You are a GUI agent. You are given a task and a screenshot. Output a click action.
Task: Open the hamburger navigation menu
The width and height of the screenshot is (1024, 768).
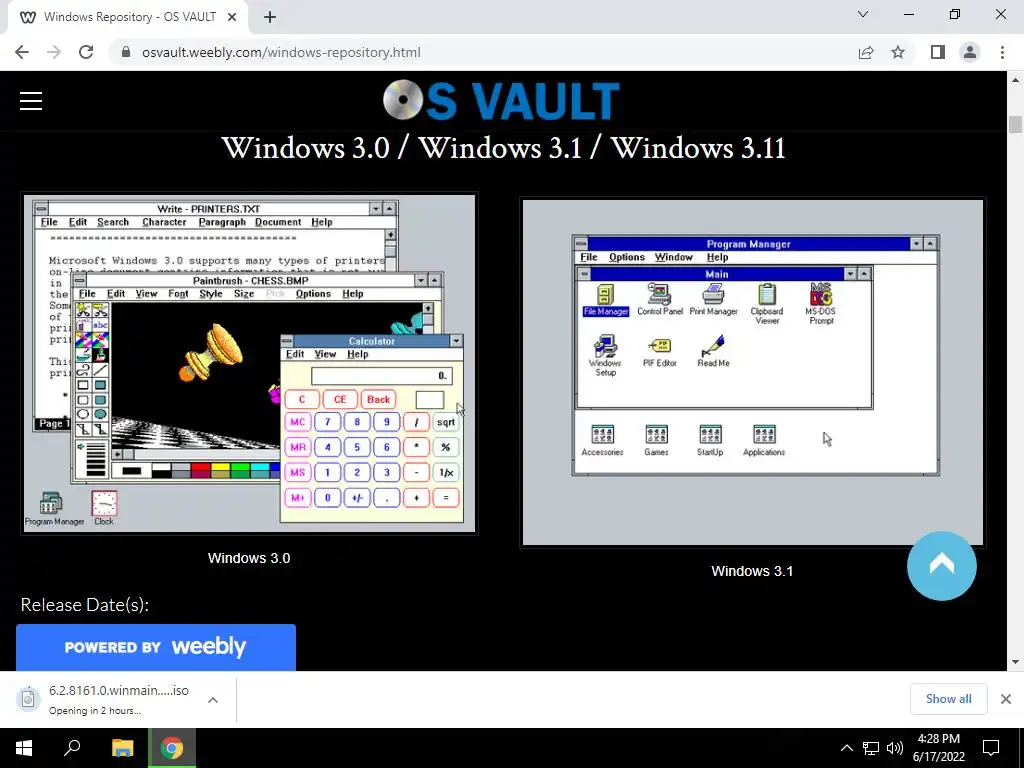pos(31,101)
